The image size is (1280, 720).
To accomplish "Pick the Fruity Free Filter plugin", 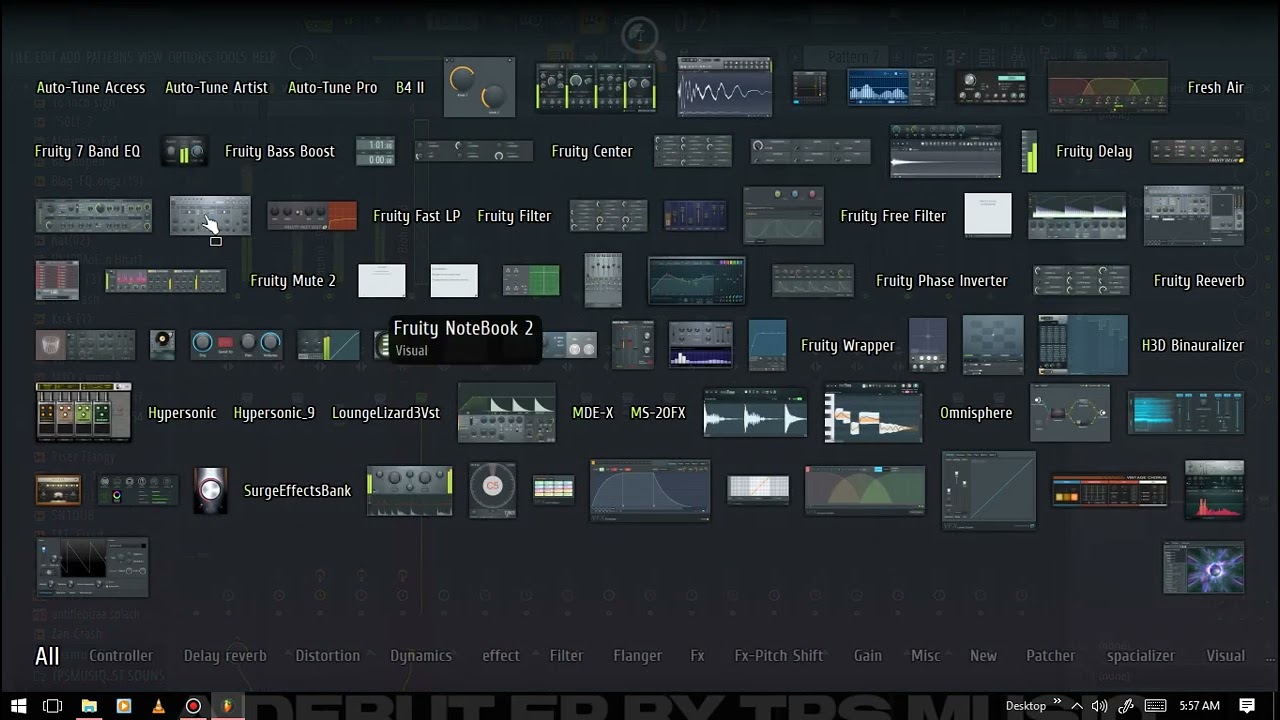I will (893, 216).
